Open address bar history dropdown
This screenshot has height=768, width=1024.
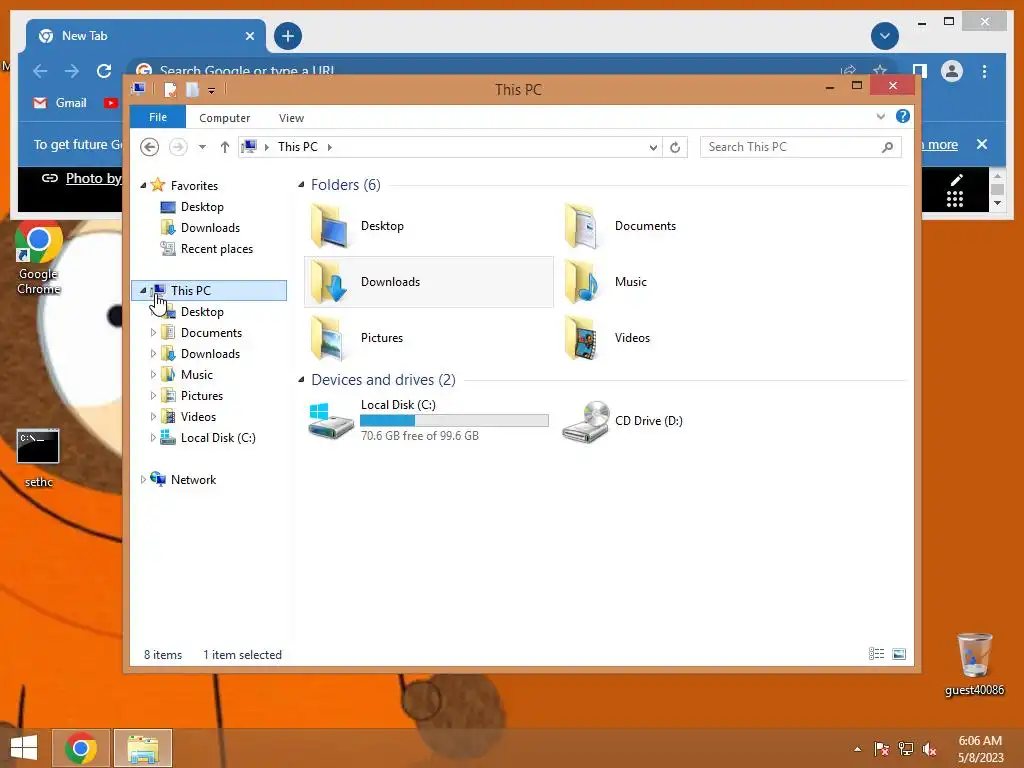pos(653,148)
